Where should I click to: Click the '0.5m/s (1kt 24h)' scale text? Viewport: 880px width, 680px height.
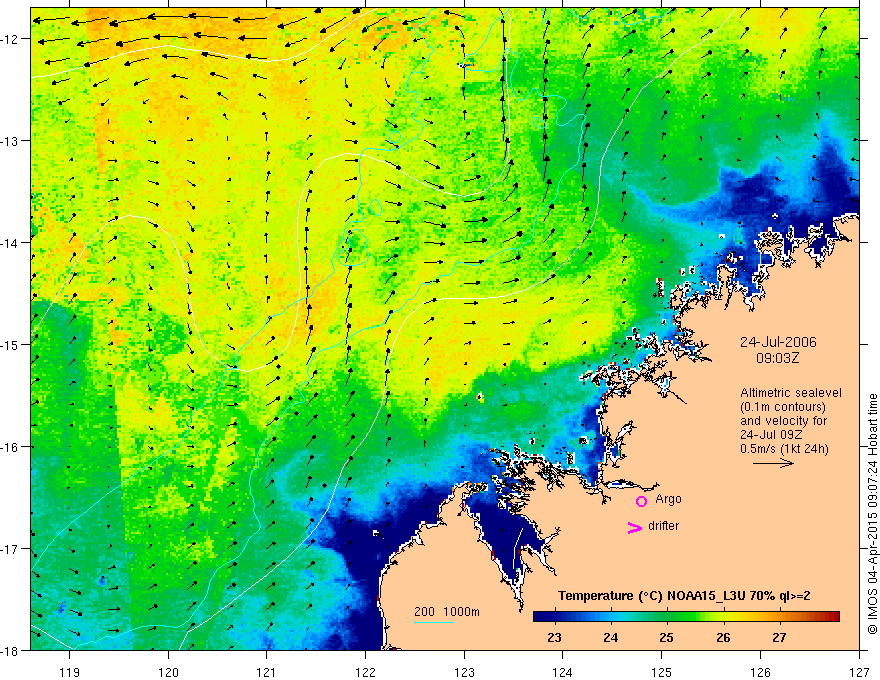[783, 449]
